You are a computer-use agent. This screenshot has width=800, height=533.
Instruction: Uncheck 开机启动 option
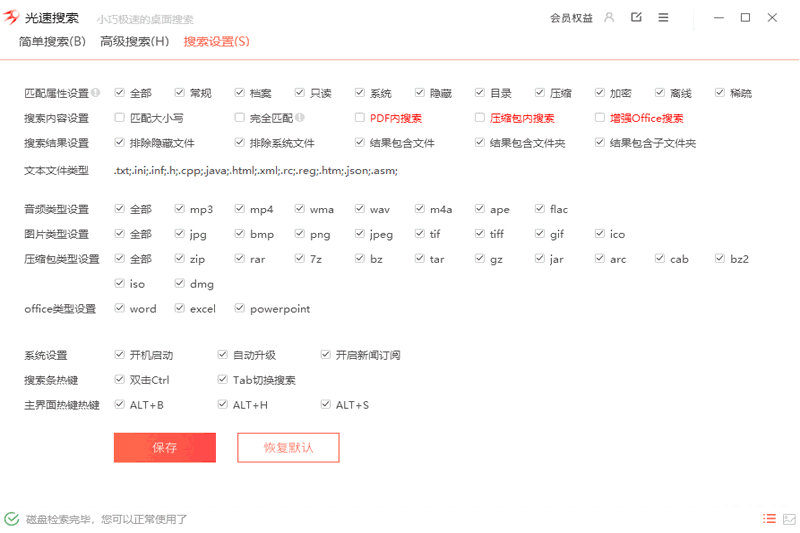click(120, 355)
